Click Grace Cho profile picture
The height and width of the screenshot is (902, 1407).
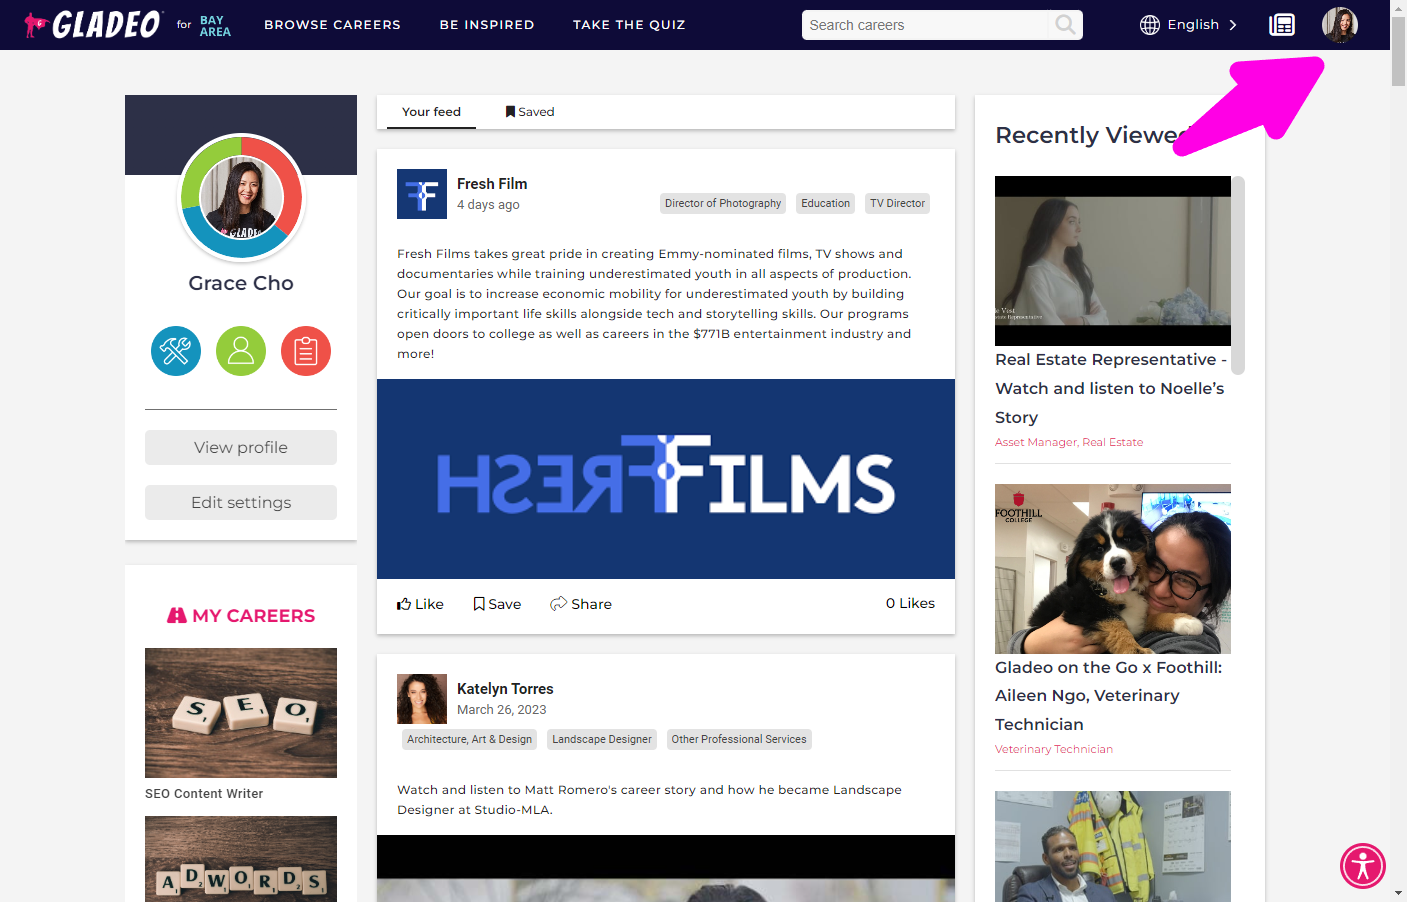[x=241, y=197]
